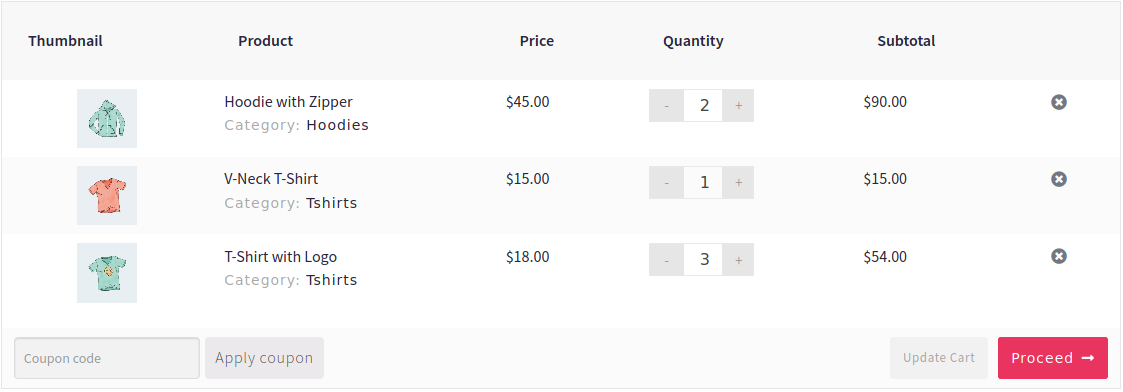Remove Hoodie with Zipper from cart
This screenshot has width=1123, height=392.
point(1059,102)
